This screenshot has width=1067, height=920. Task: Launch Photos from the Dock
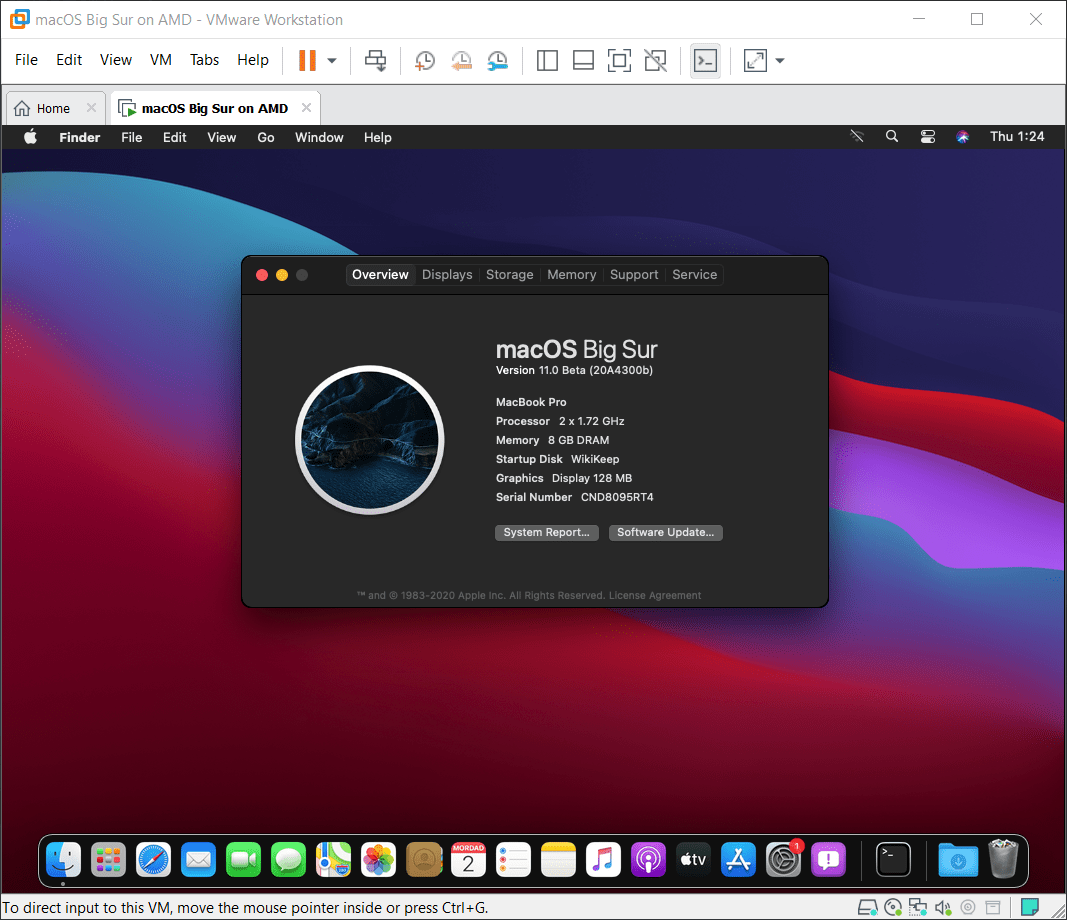[378, 859]
